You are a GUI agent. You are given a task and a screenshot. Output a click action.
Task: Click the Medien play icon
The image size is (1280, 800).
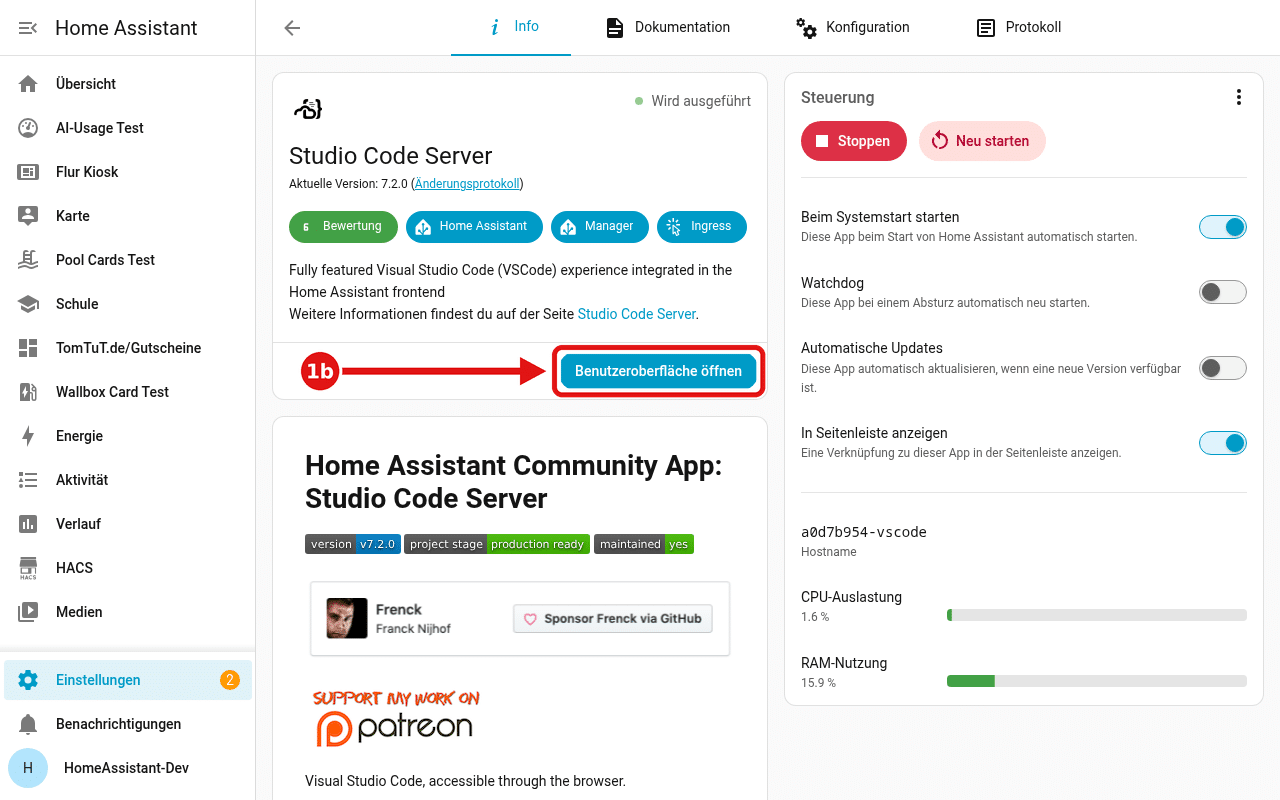pyautogui.click(x=28, y=612)
